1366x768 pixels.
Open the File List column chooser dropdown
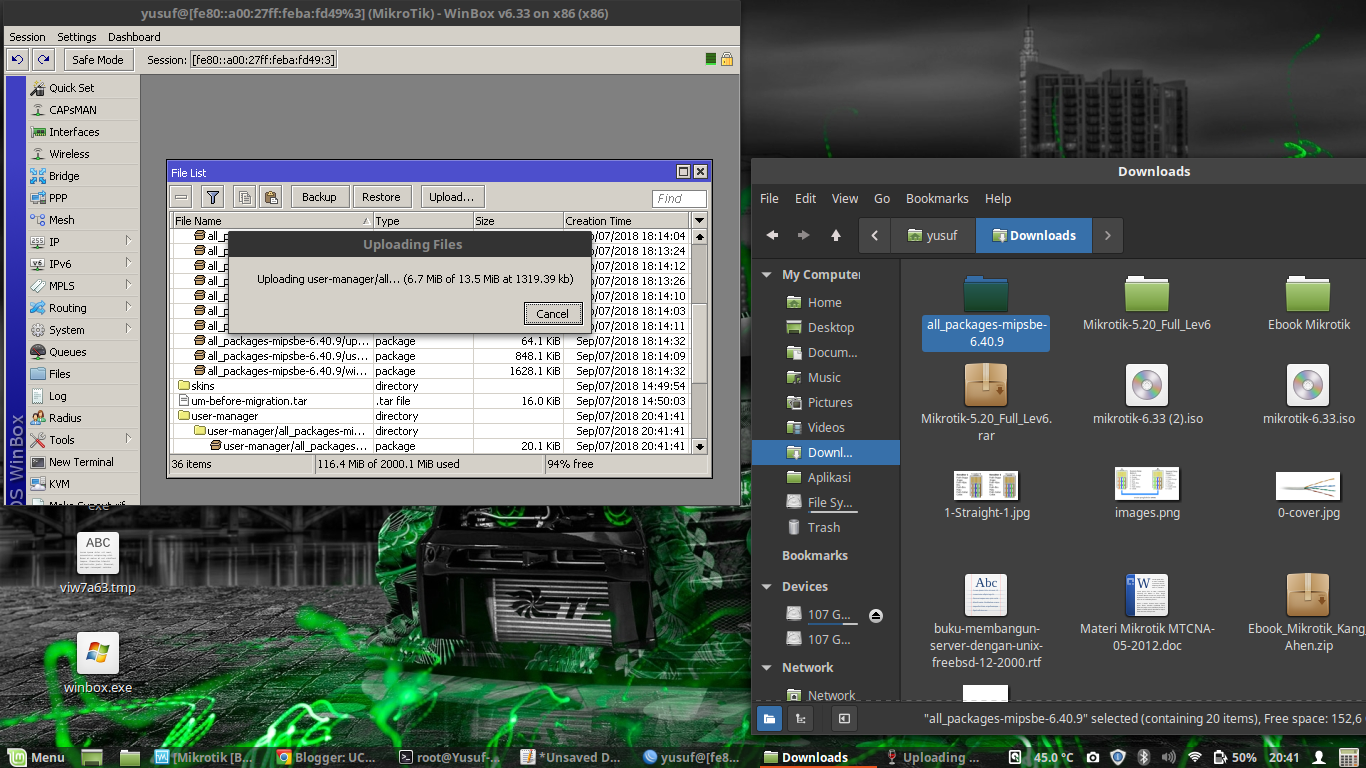(699, 220)
